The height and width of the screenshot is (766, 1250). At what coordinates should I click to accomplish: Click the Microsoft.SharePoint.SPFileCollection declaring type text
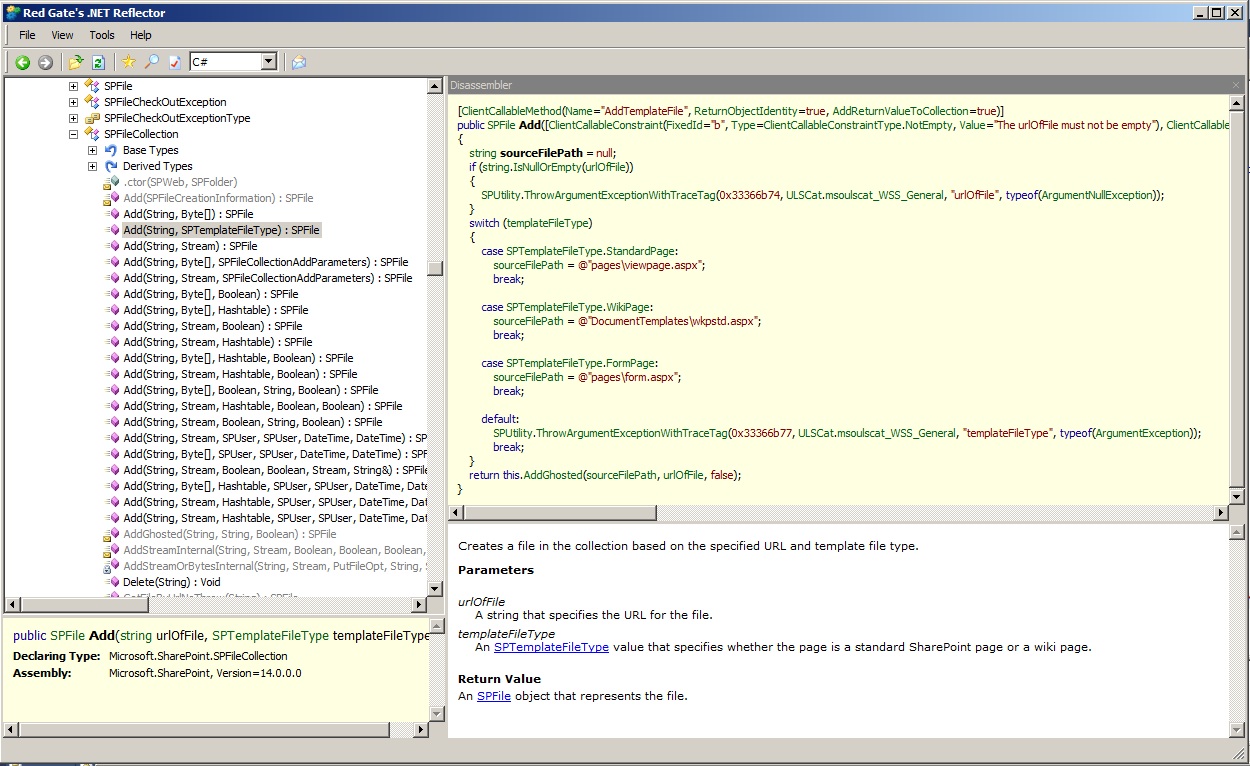coord(198,656)
